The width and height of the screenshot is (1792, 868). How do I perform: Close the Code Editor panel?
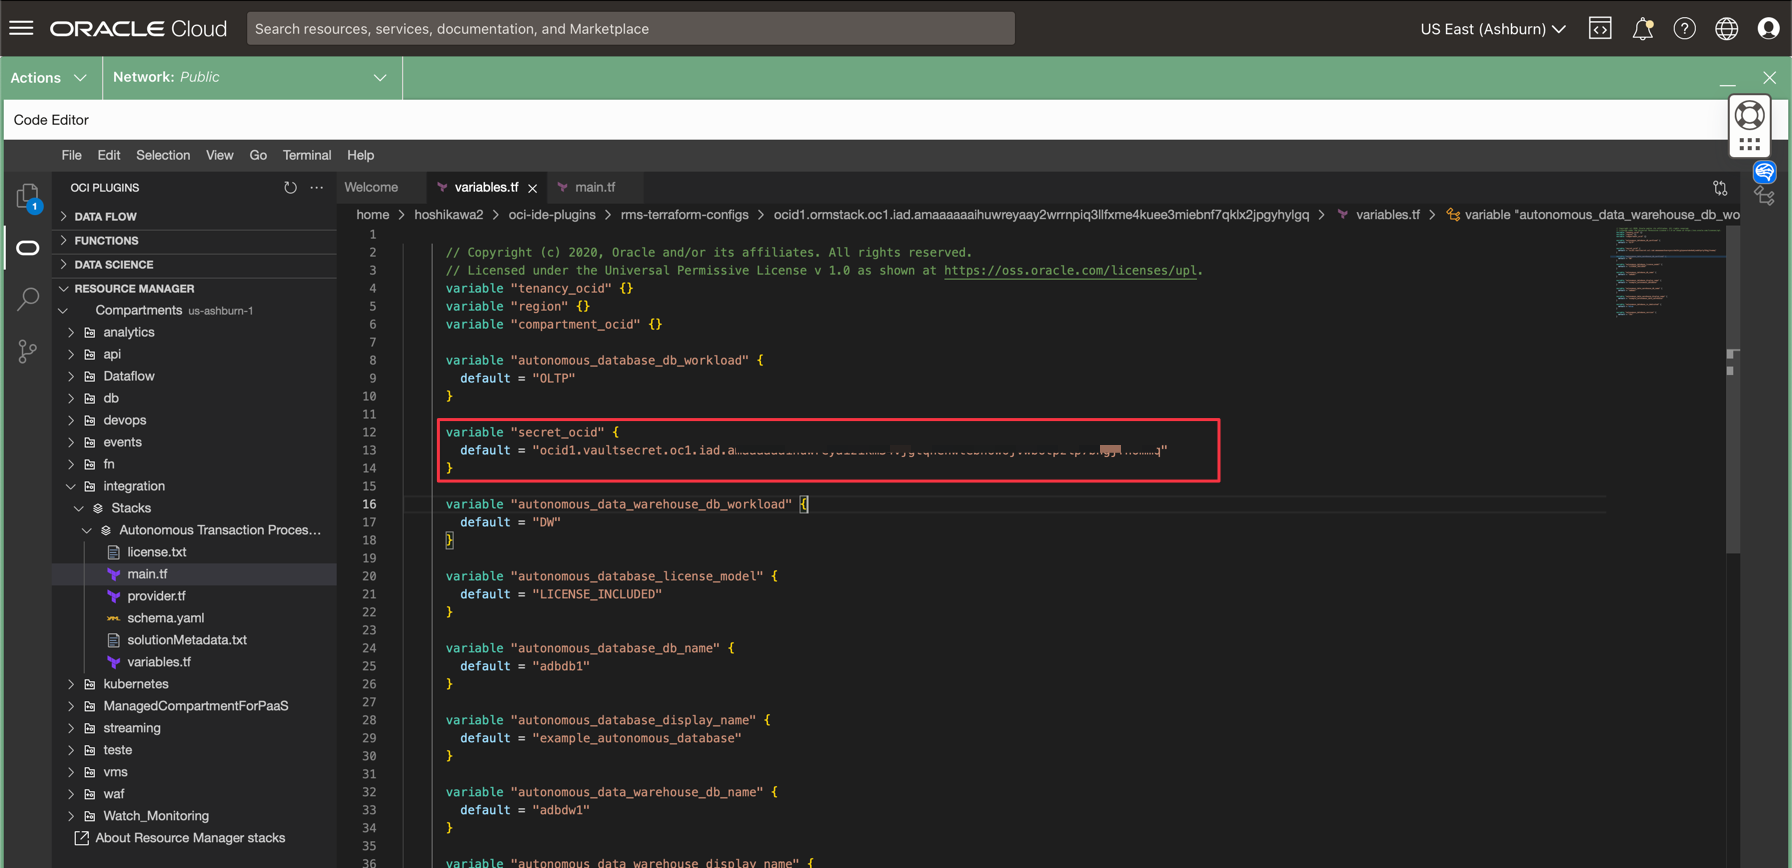tap(1770, 78)
